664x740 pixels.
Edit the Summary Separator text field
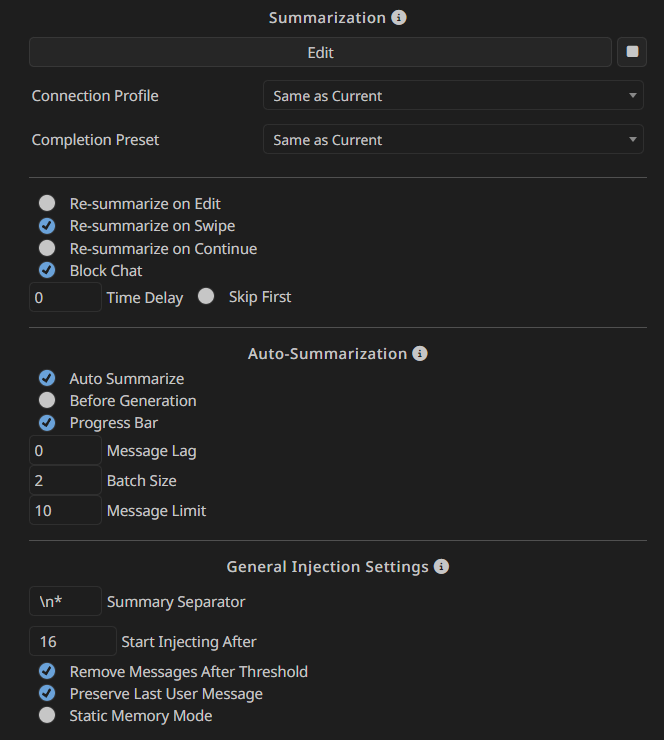point(65,601)
